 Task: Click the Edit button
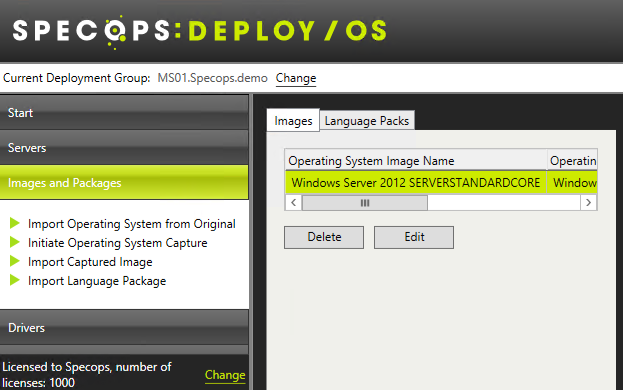point(414,237)
